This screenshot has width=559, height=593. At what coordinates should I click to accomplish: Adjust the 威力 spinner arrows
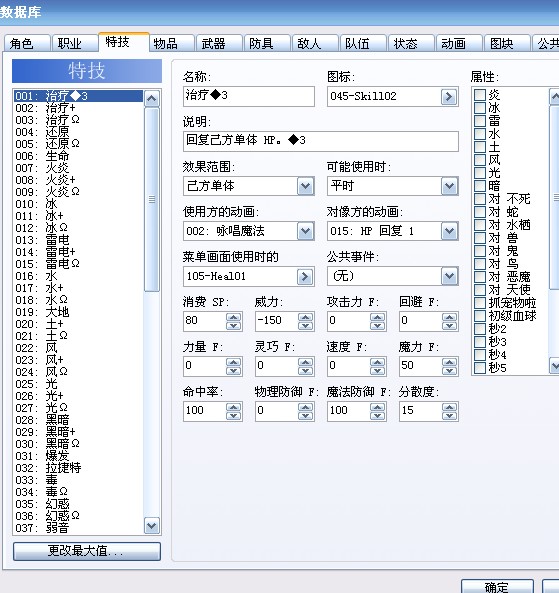coord(306,321)
